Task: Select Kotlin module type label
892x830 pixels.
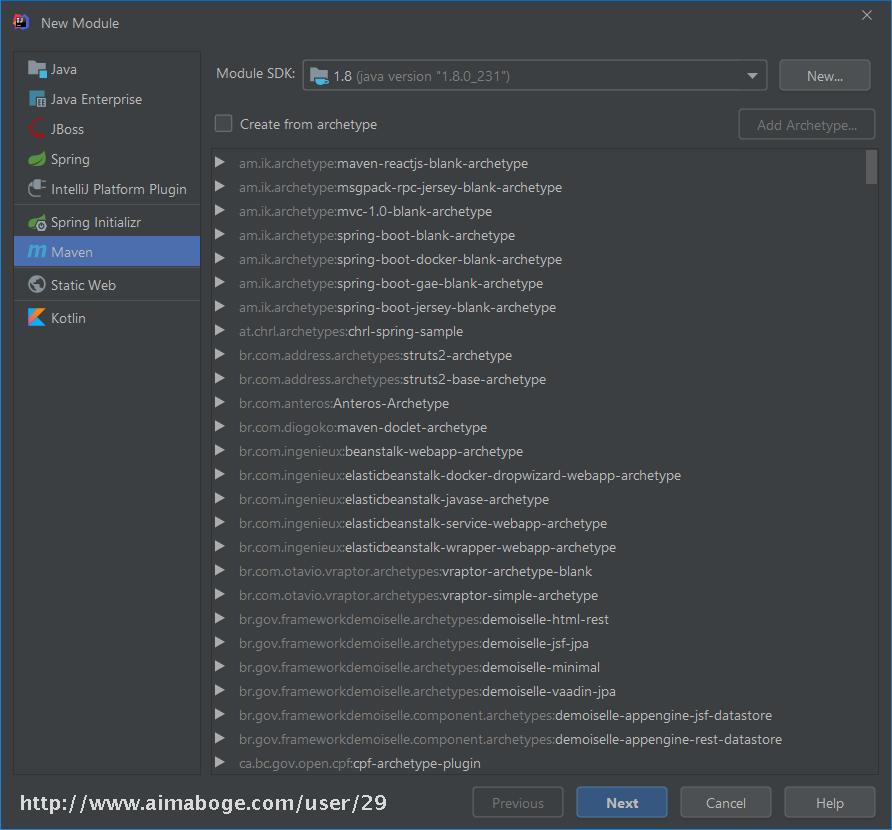Action: coord(68,318)
